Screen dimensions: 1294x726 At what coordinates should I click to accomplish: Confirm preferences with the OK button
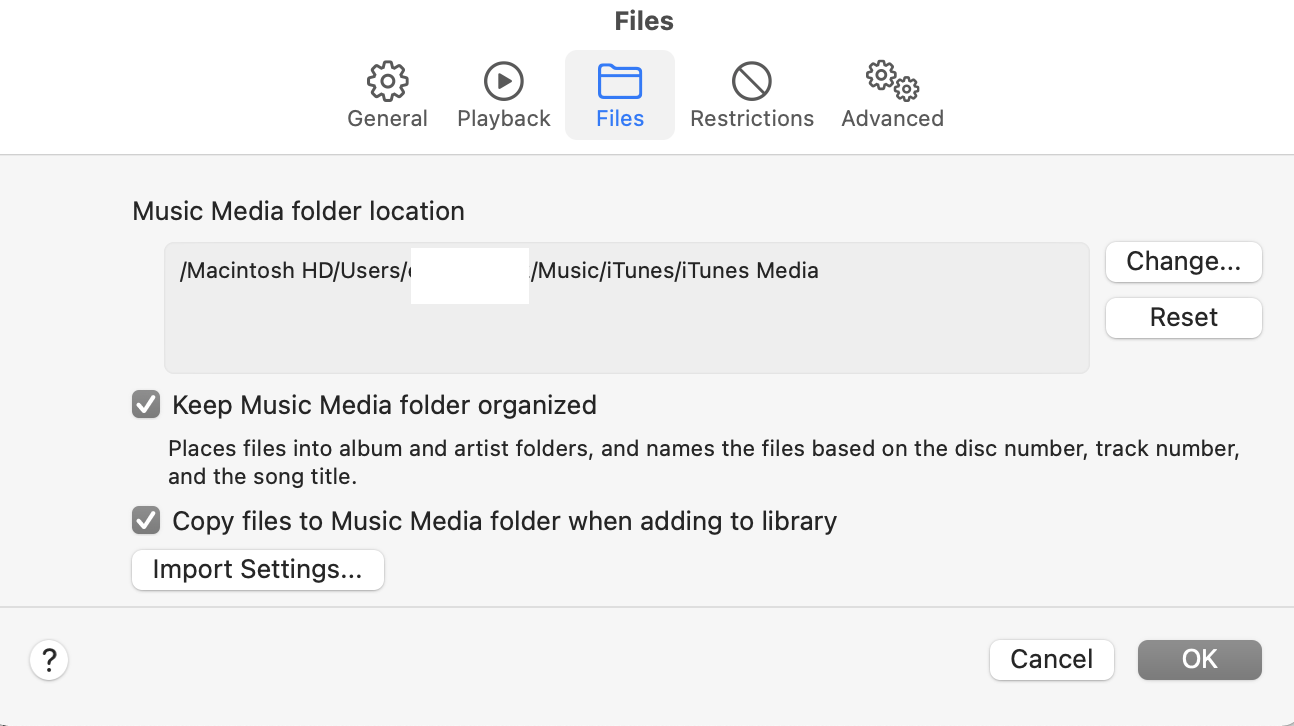(x=1199, y=660)
